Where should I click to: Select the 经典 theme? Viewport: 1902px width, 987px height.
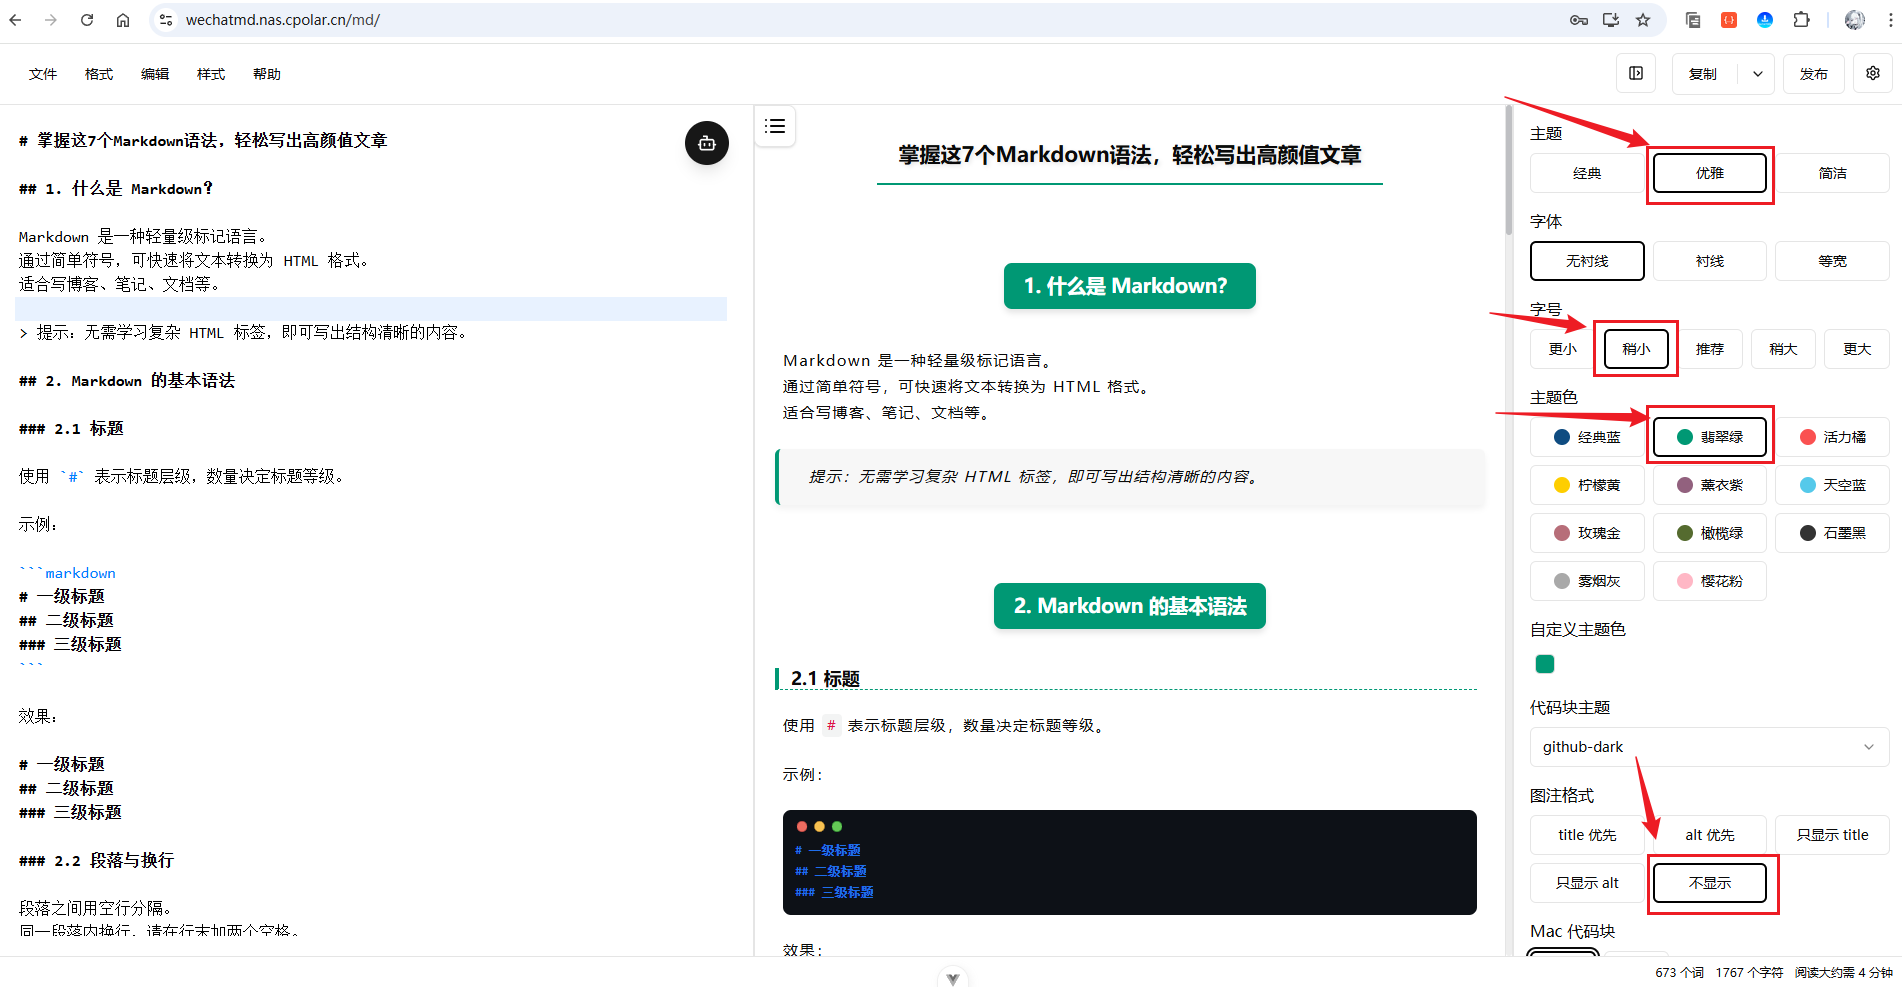click(x=1587, y=173)
